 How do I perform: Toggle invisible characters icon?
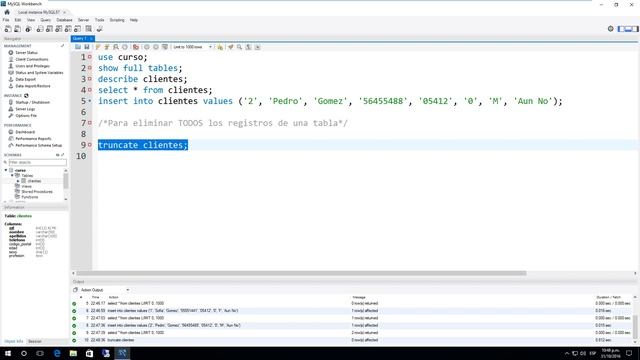249,47
